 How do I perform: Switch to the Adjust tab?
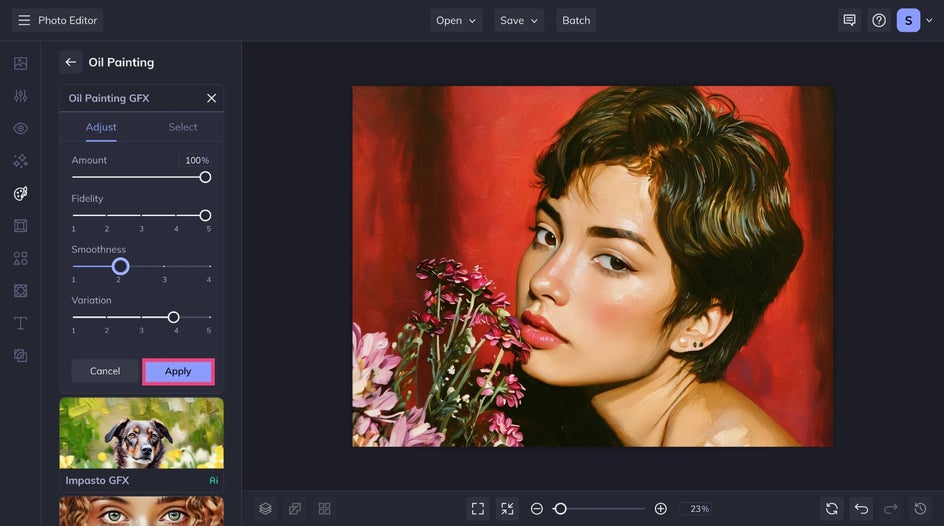[101, 127]
